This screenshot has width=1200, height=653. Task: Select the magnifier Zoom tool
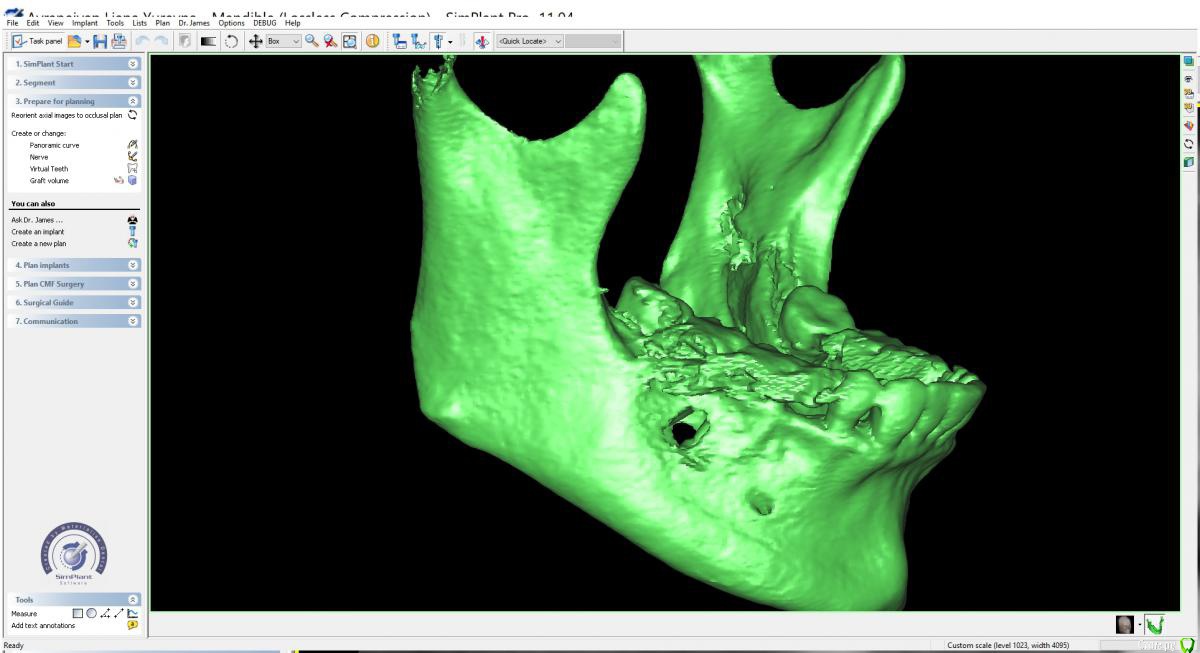311,41
